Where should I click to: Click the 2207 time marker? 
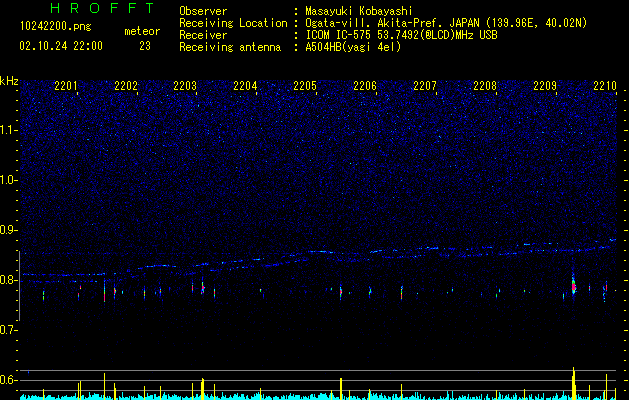click(425, 86)
